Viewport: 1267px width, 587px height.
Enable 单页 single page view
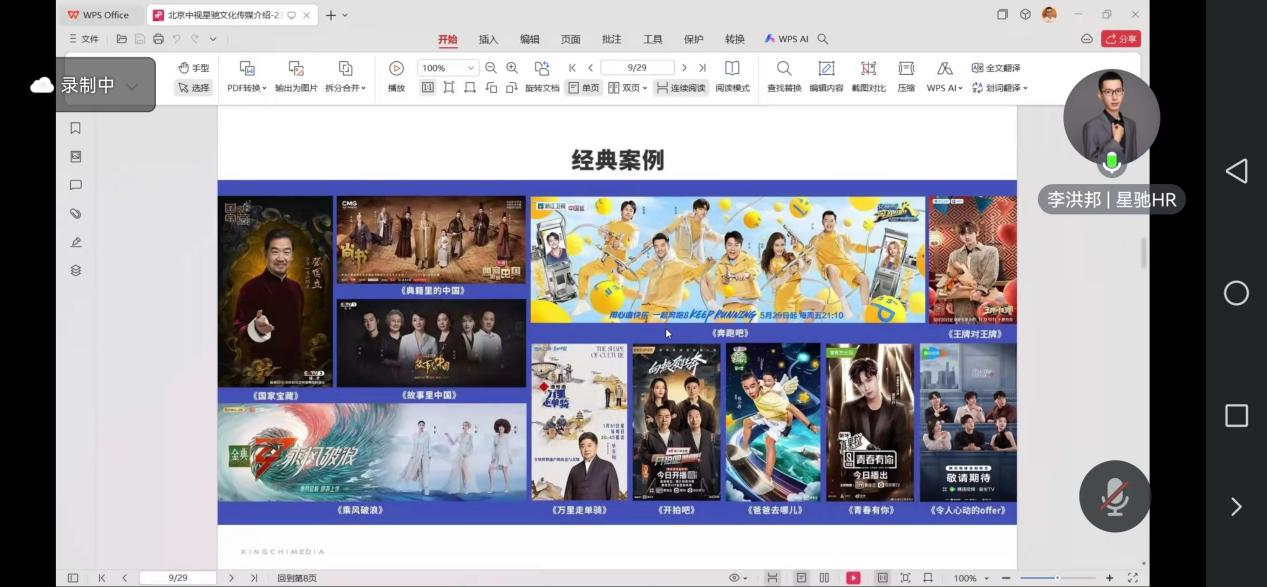[x=584, y=88]
